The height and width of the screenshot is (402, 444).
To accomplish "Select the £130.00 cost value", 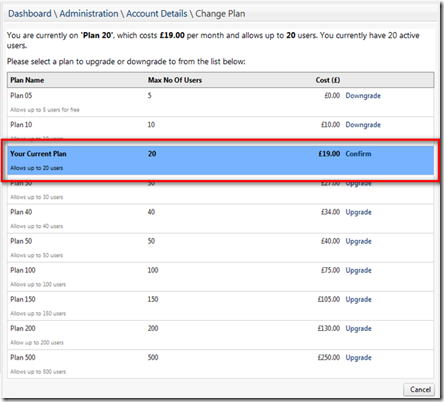I will point(329,328).
